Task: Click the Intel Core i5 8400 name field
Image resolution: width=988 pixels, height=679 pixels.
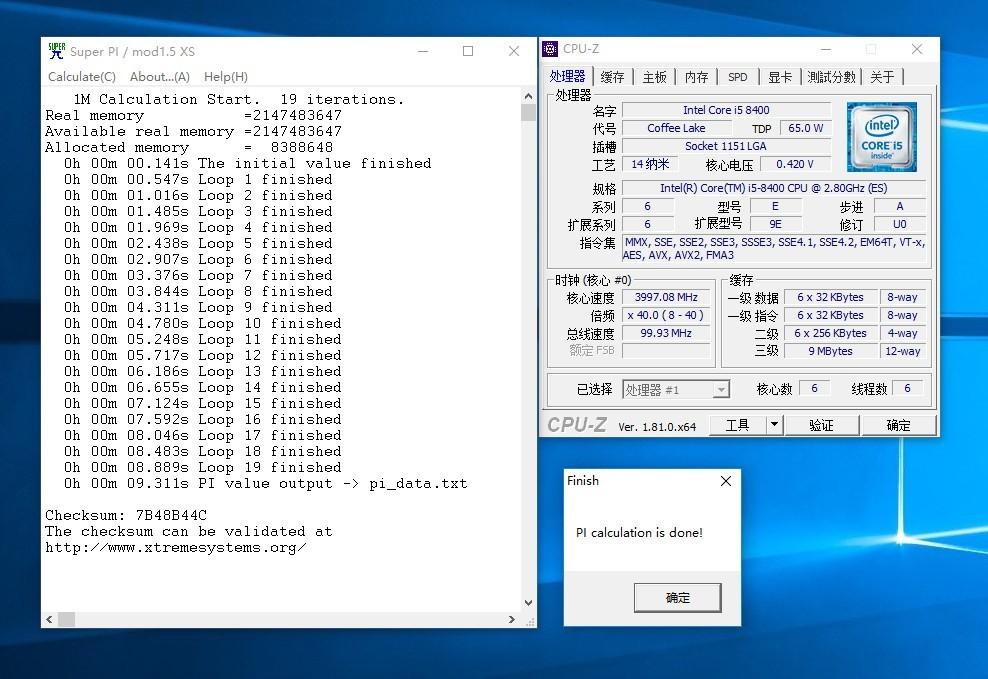Action: 726,110
